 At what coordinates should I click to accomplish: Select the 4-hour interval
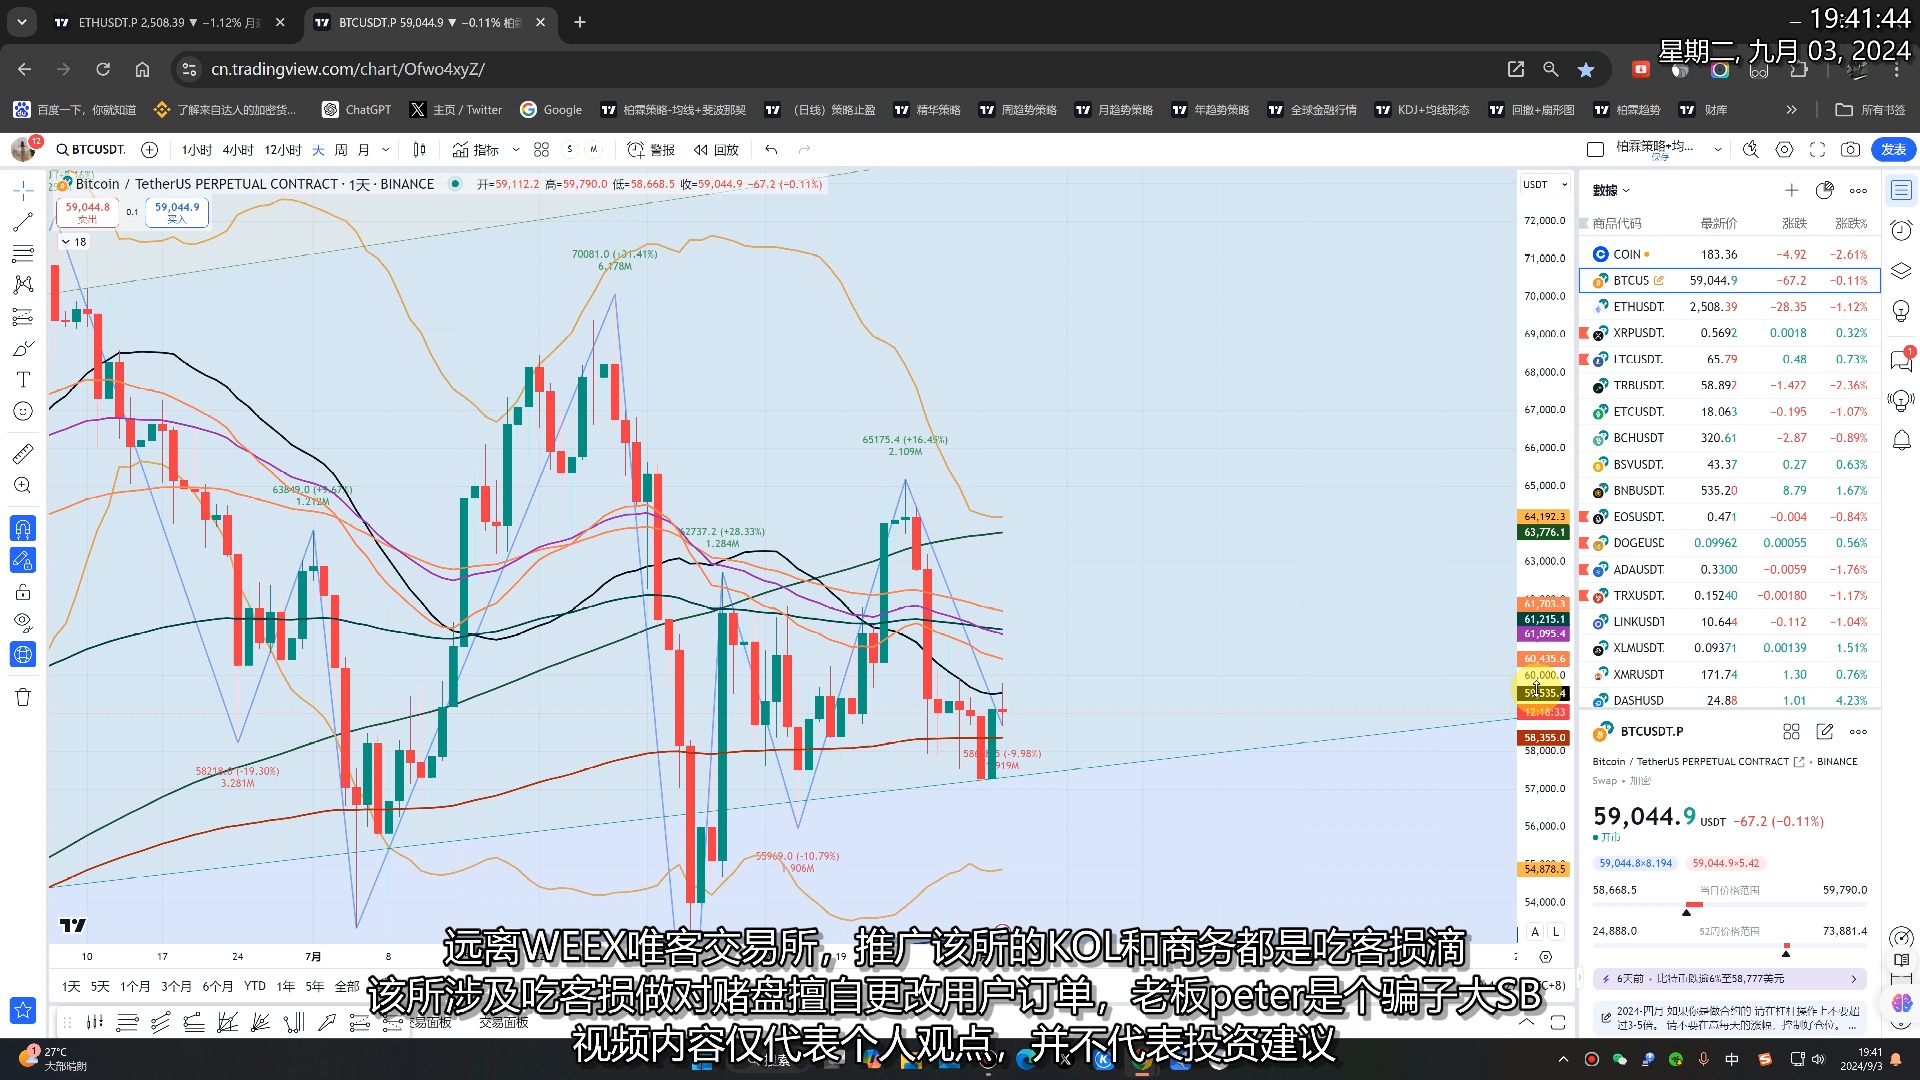click(x=237, y=150)
